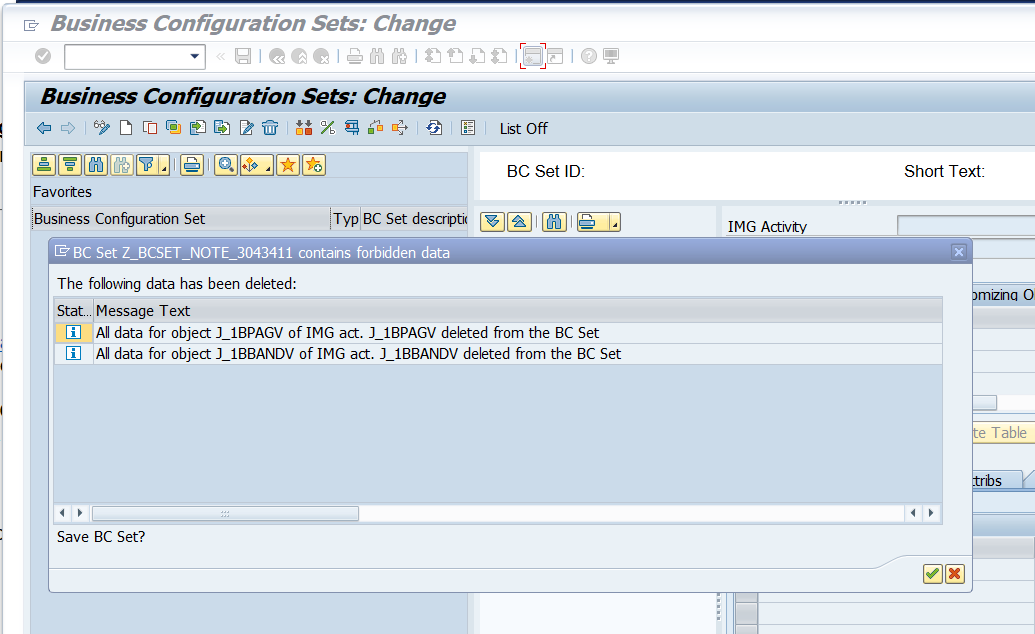Click the IMG Activity input field
1035x634 pixels.
[966, 226]
